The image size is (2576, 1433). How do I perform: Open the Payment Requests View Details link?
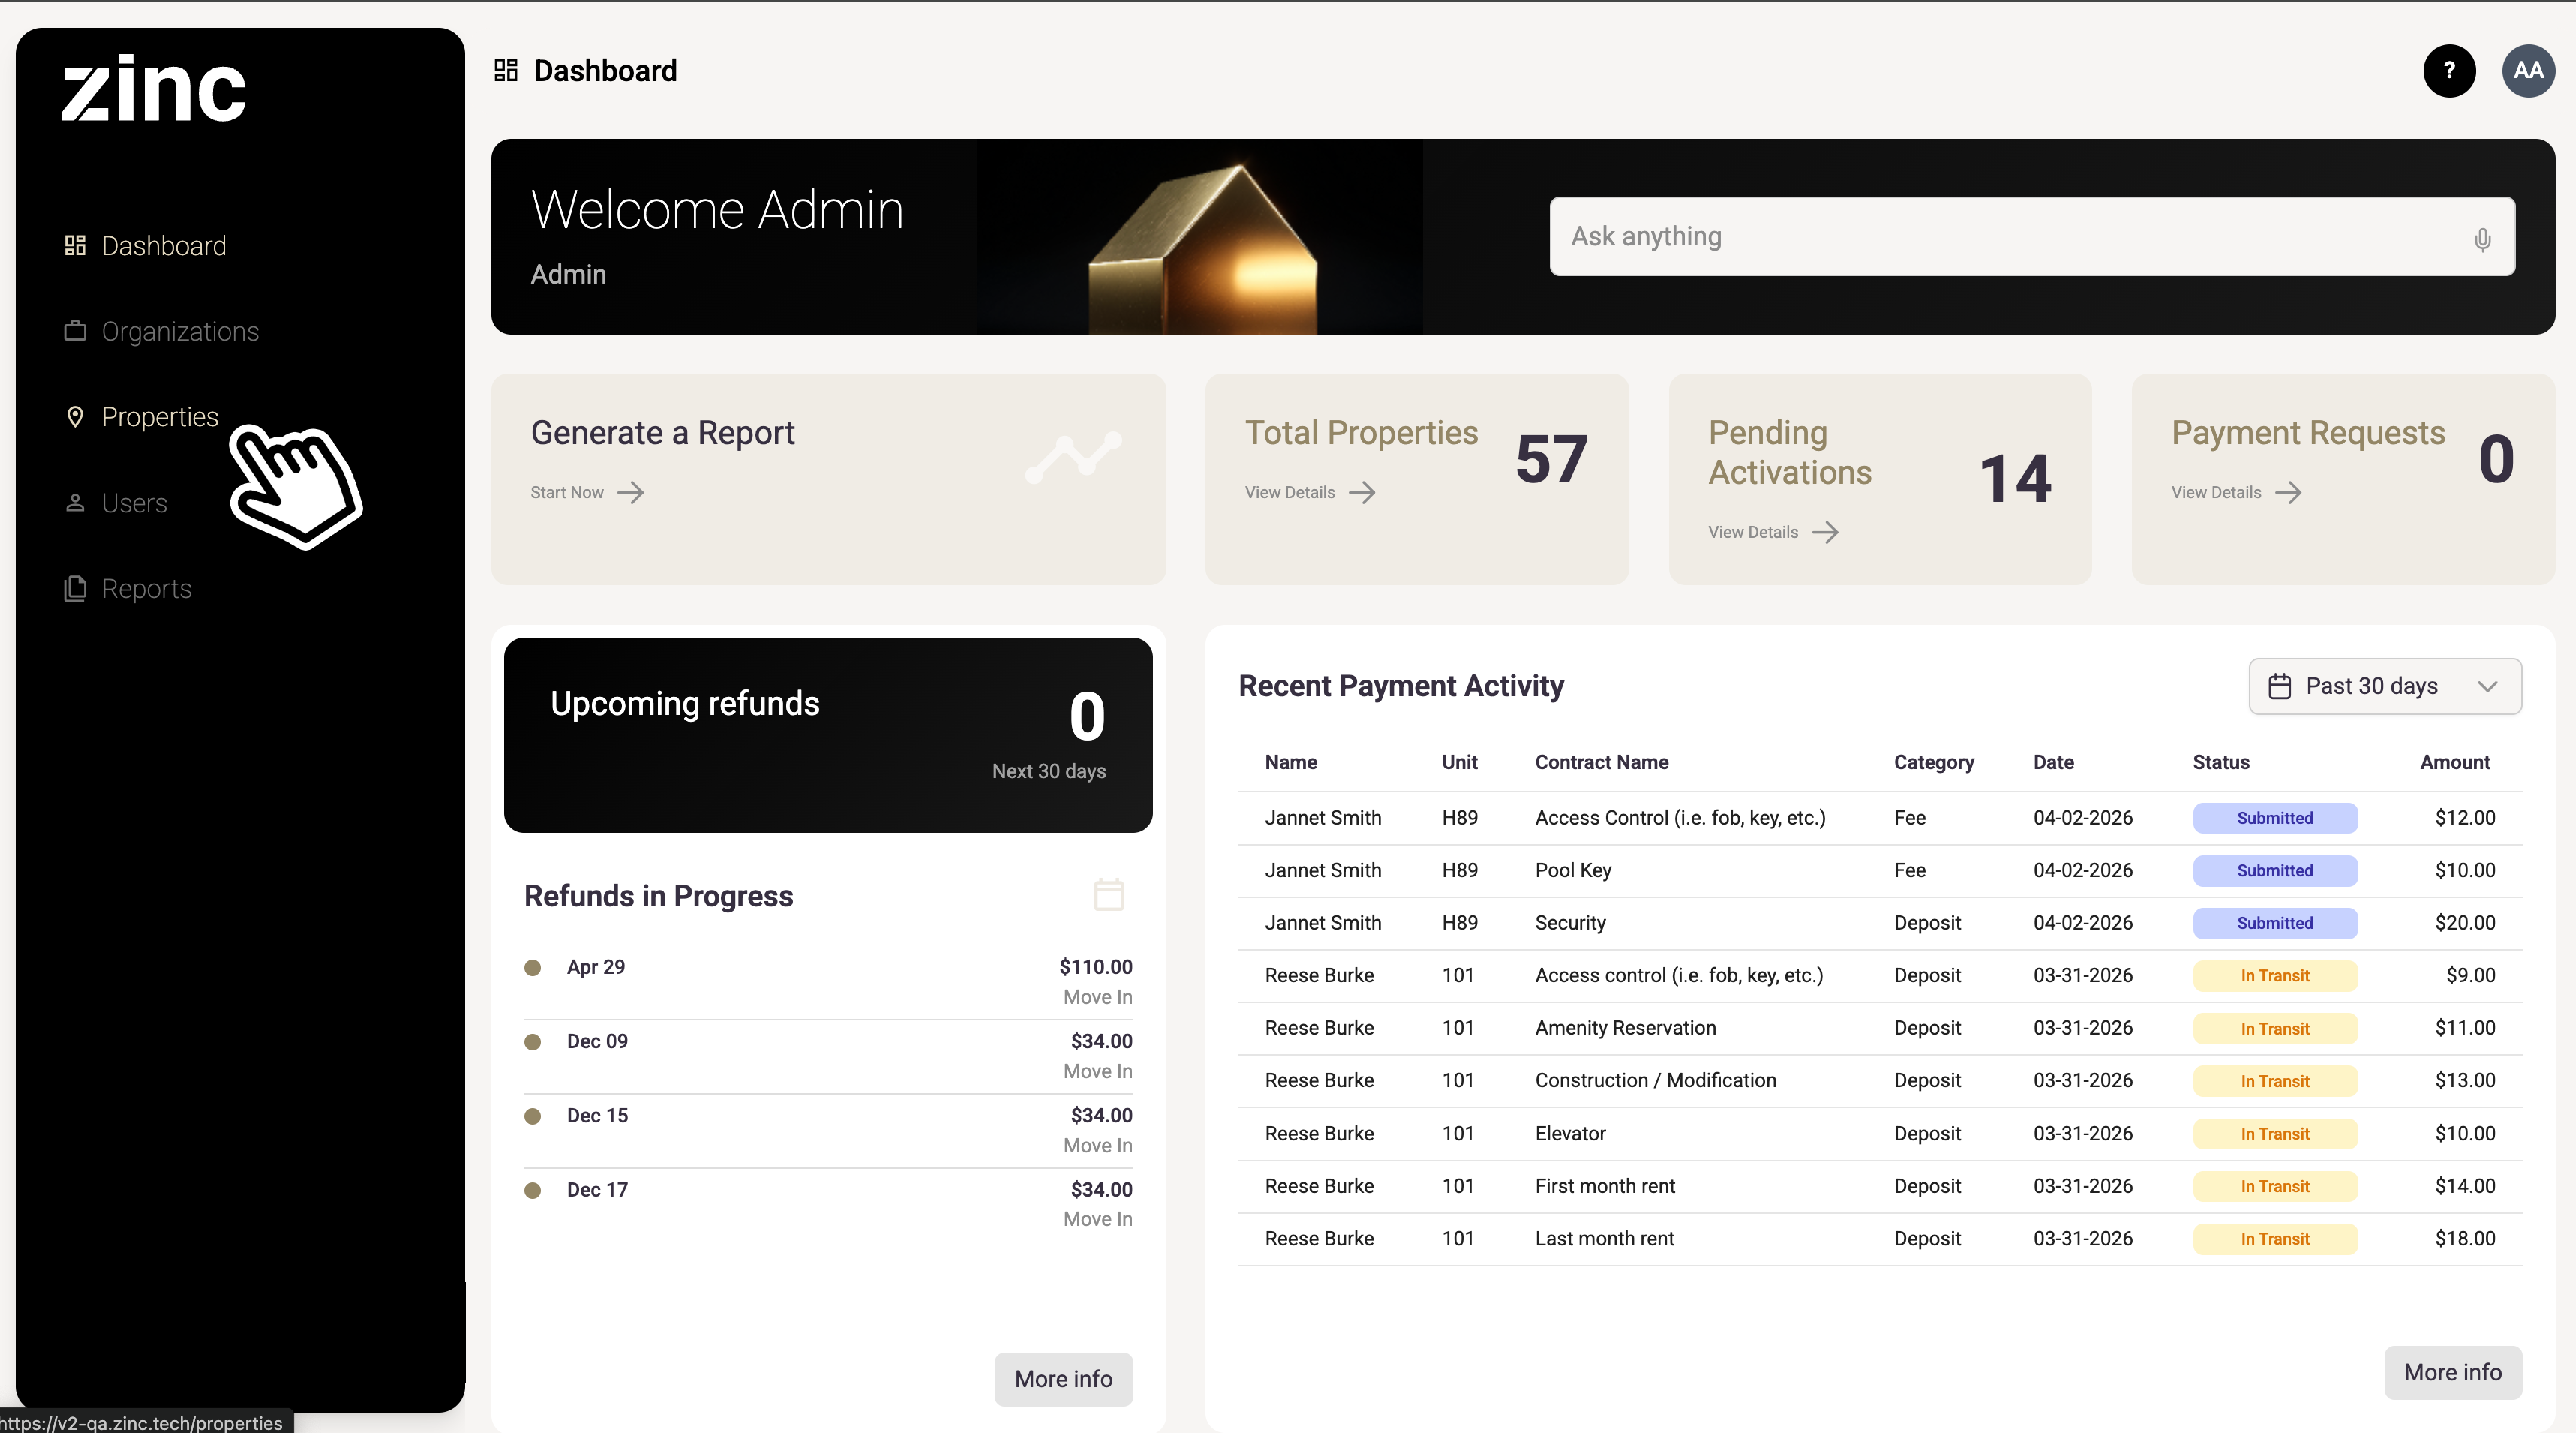pos(2216,492)
